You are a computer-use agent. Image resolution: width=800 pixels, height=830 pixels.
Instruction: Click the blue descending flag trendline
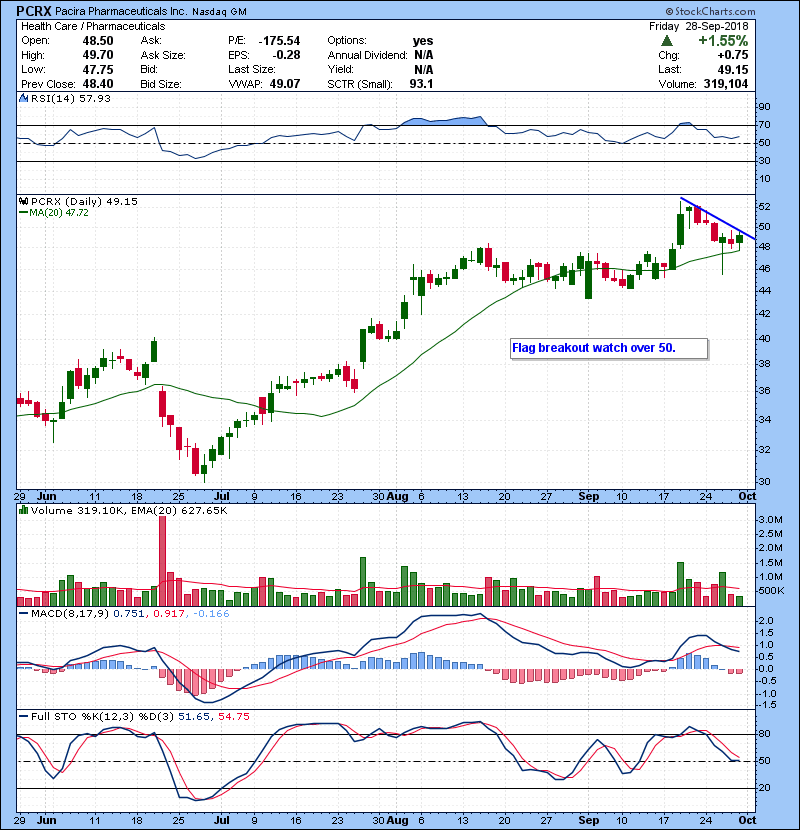(717, 217)
